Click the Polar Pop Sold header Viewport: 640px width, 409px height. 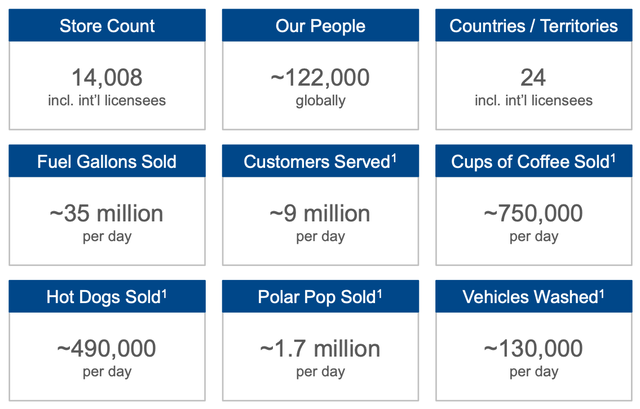[x=320, y=297]
